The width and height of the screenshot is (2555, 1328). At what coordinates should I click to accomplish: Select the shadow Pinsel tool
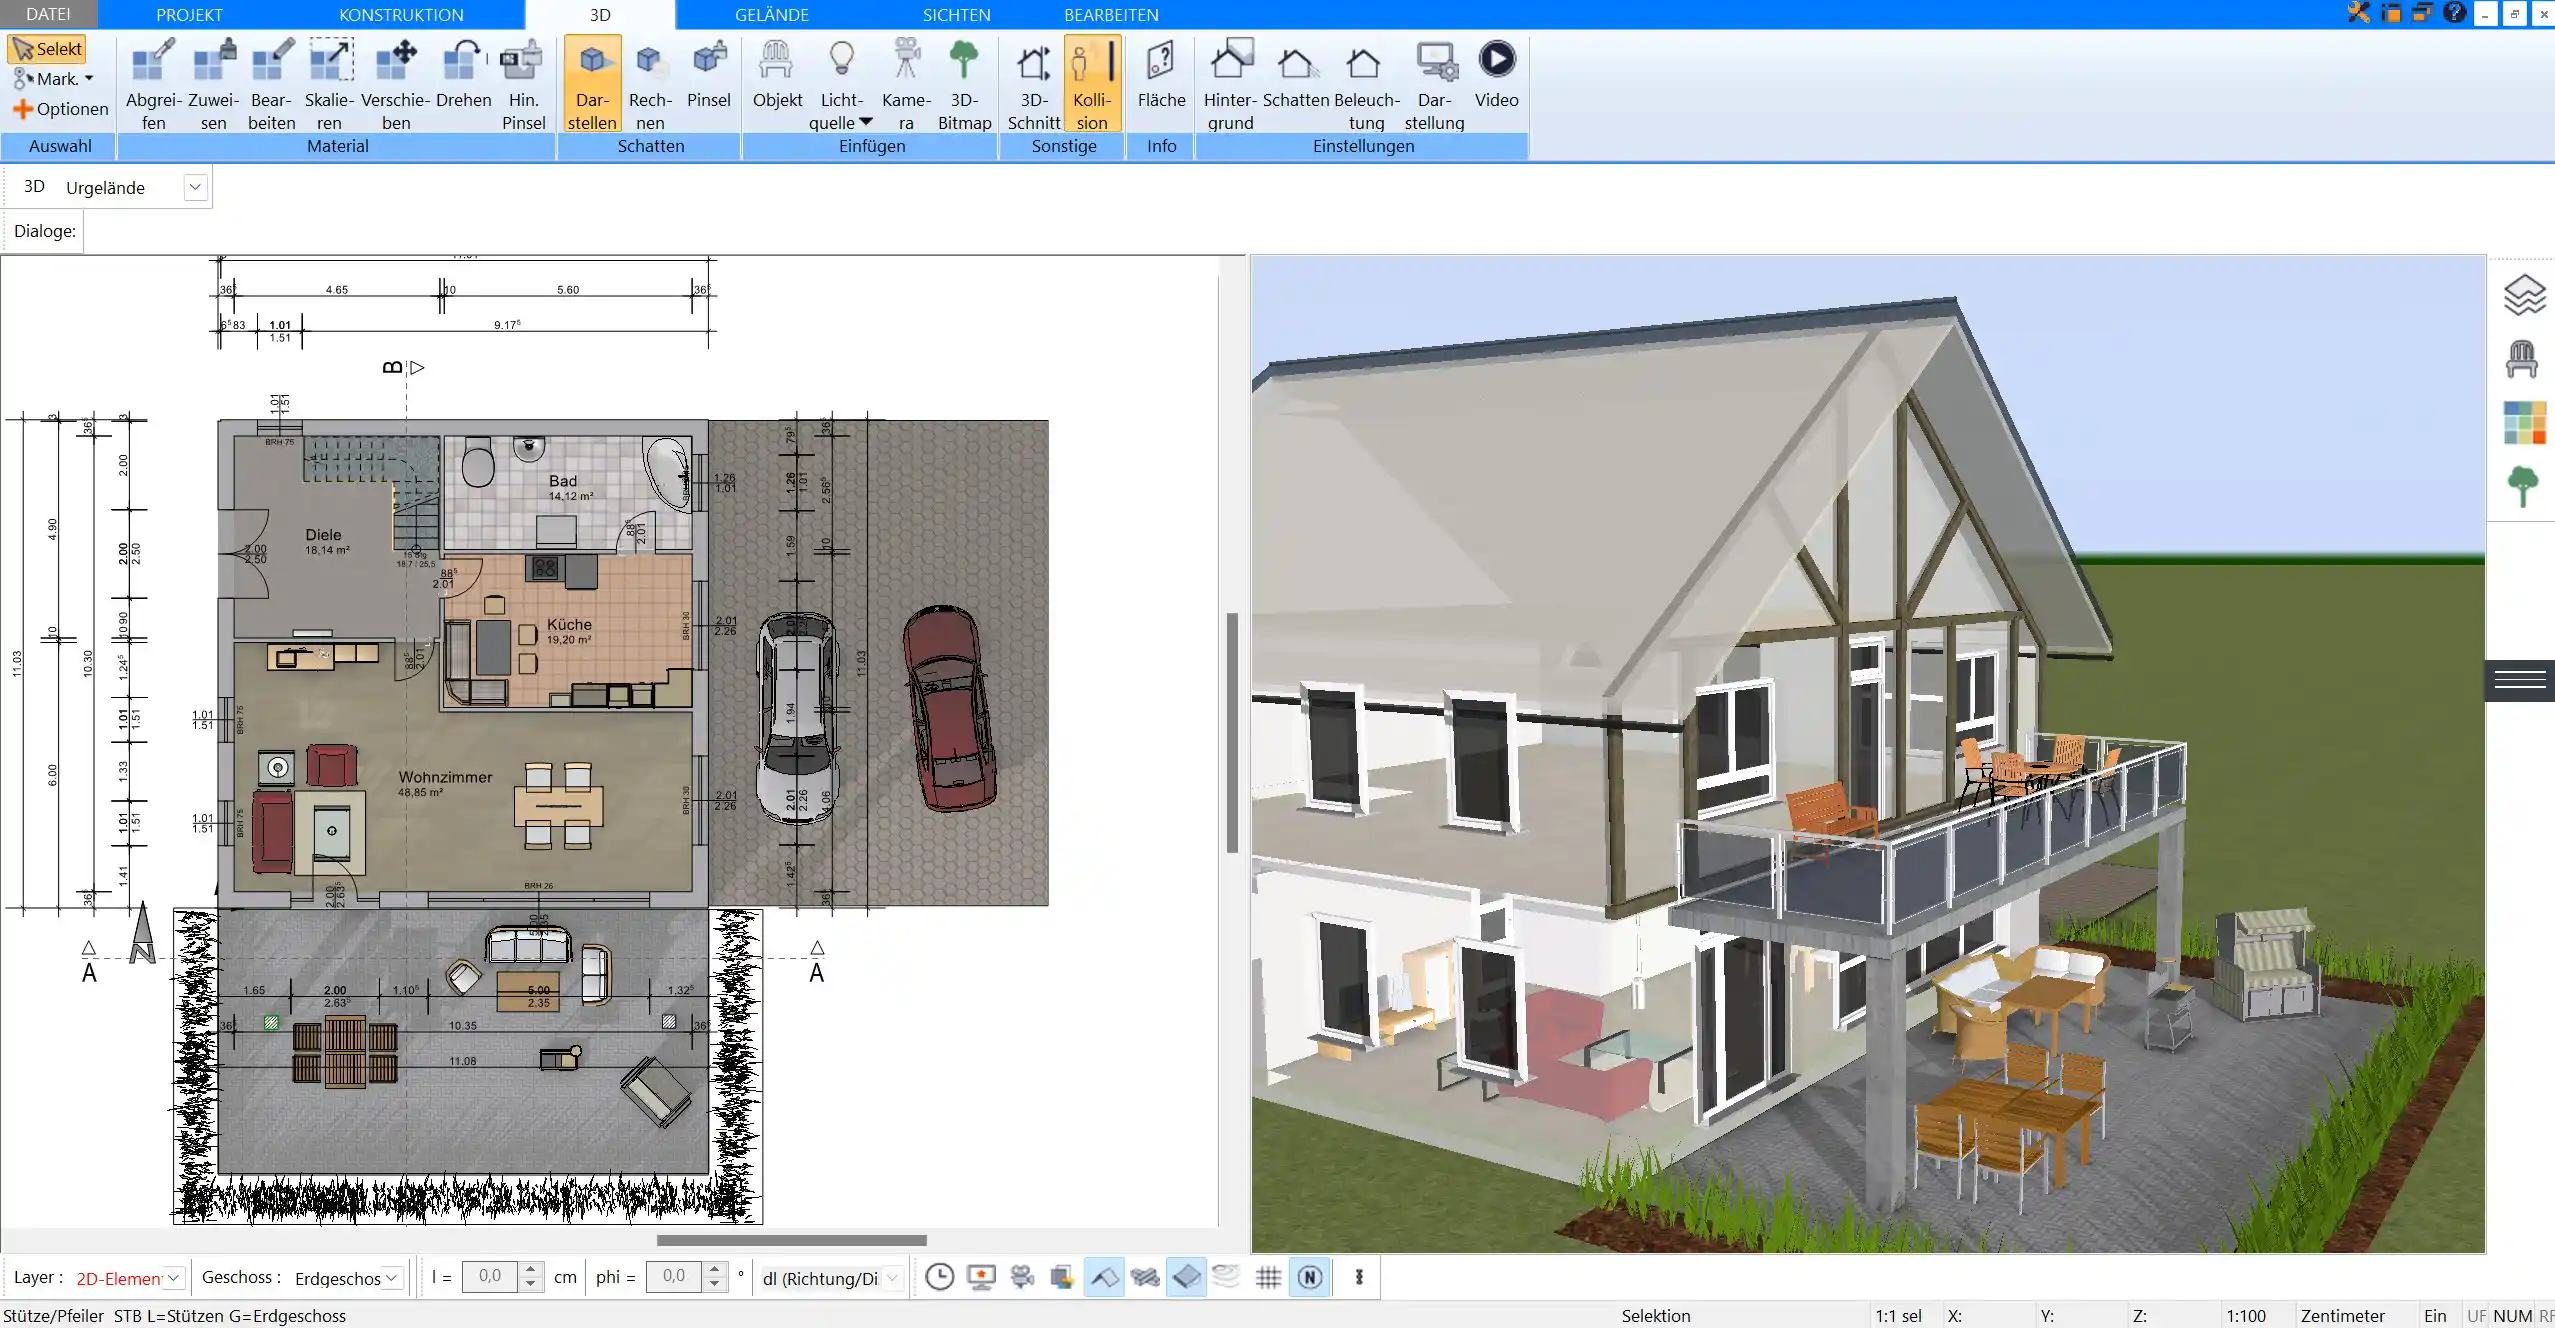pyautogui.click(x=709, y=74)
